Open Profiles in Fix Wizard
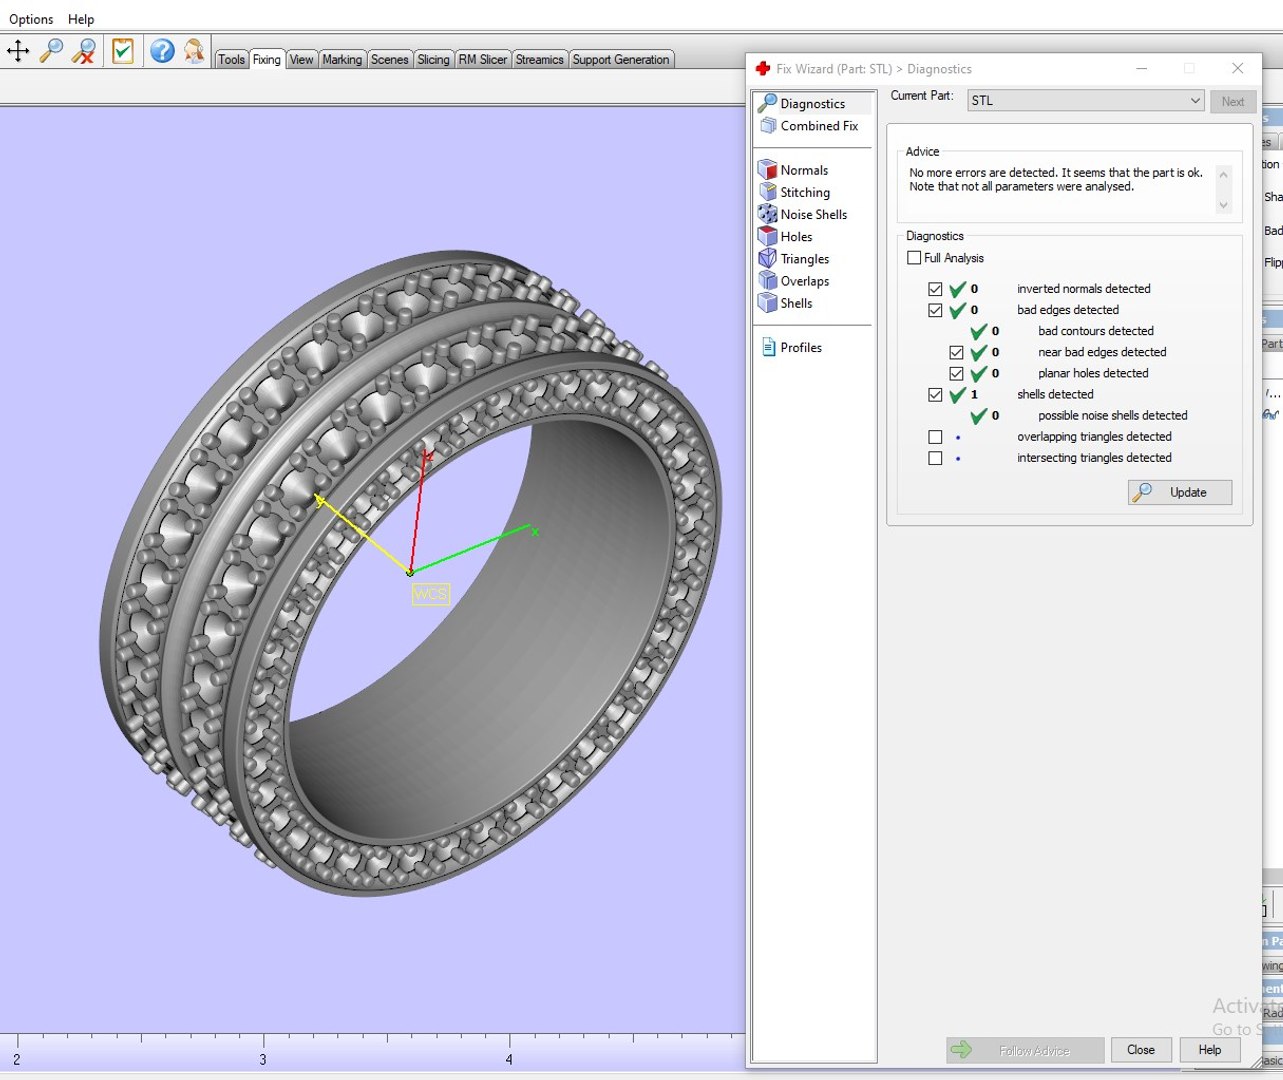This screenshot has height=1080, width=1283. pyautogui.click(x=791, y=347)
